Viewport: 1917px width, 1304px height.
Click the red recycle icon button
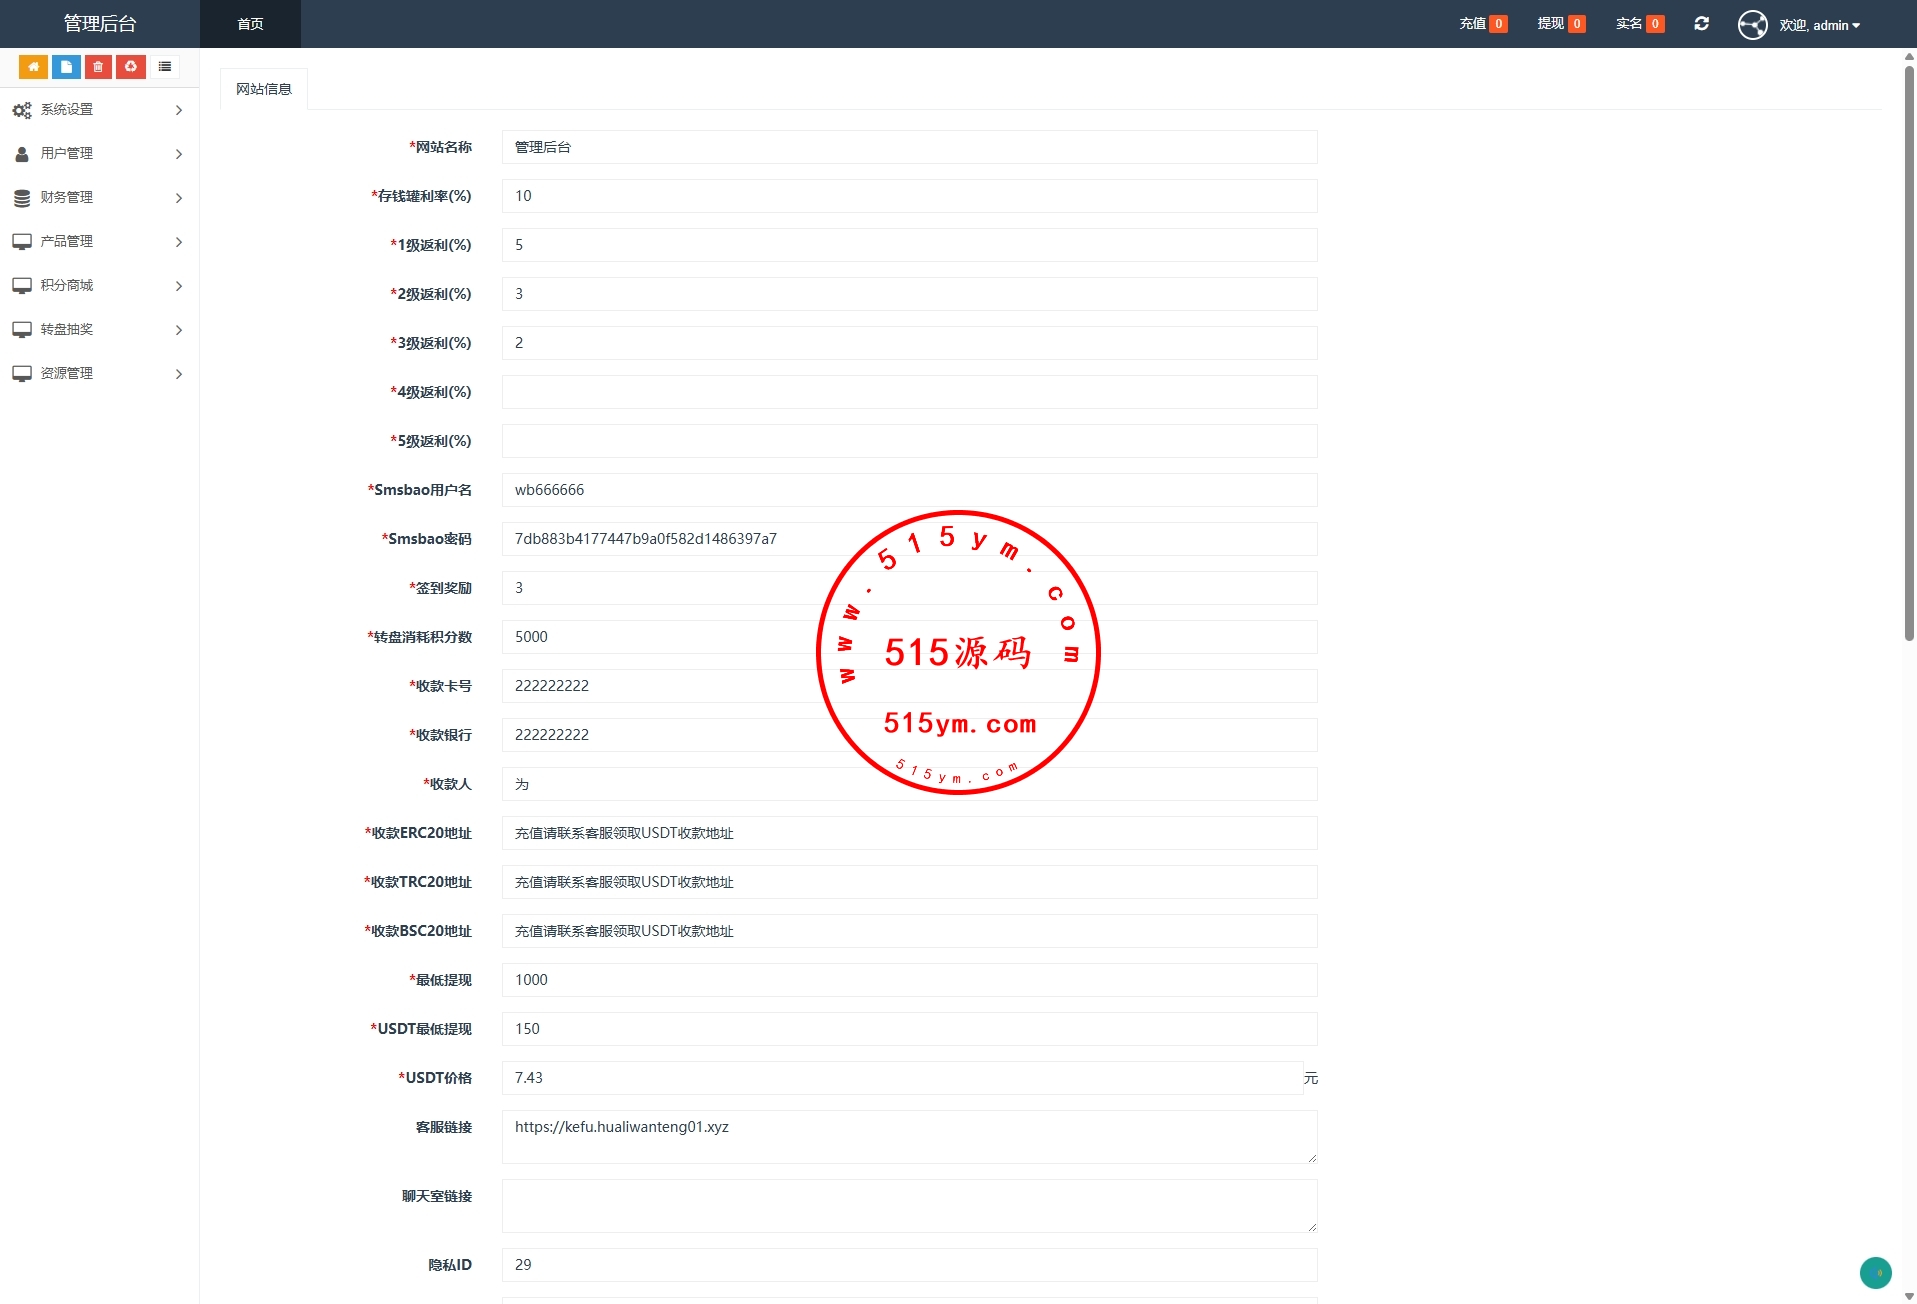tap(131, 67)
